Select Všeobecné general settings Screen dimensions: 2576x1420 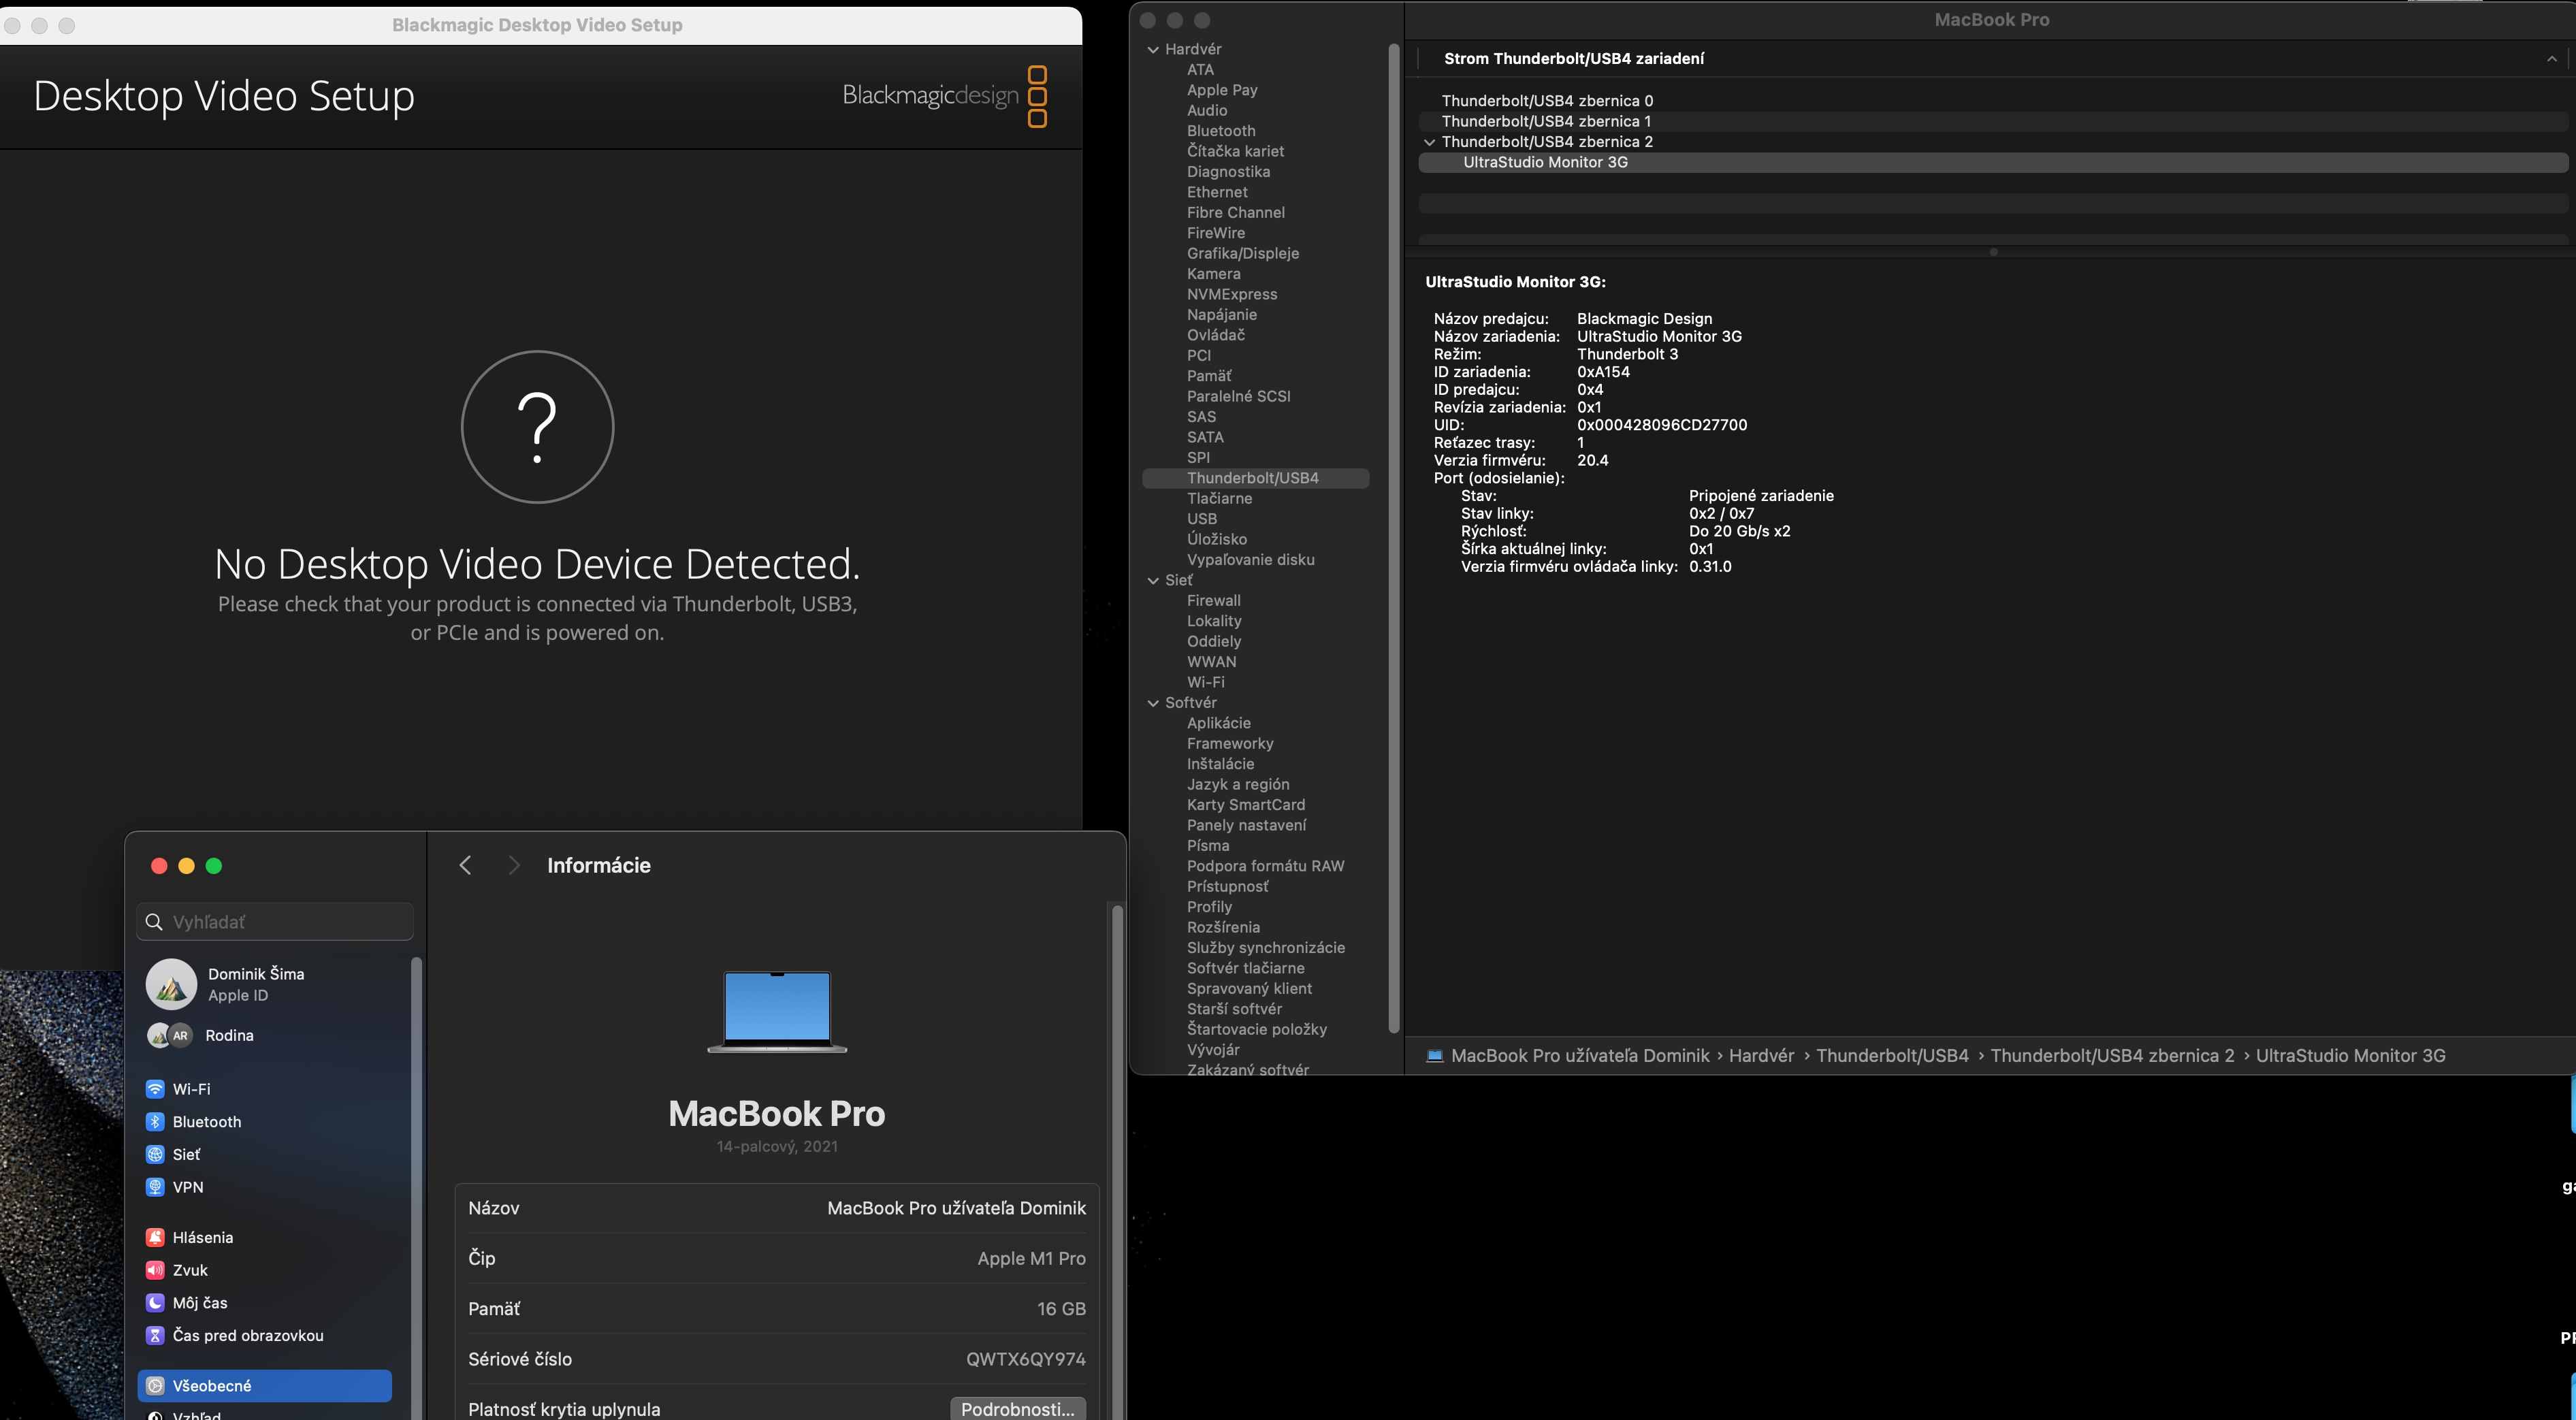pyautogui.click(x=264, y=1386)
